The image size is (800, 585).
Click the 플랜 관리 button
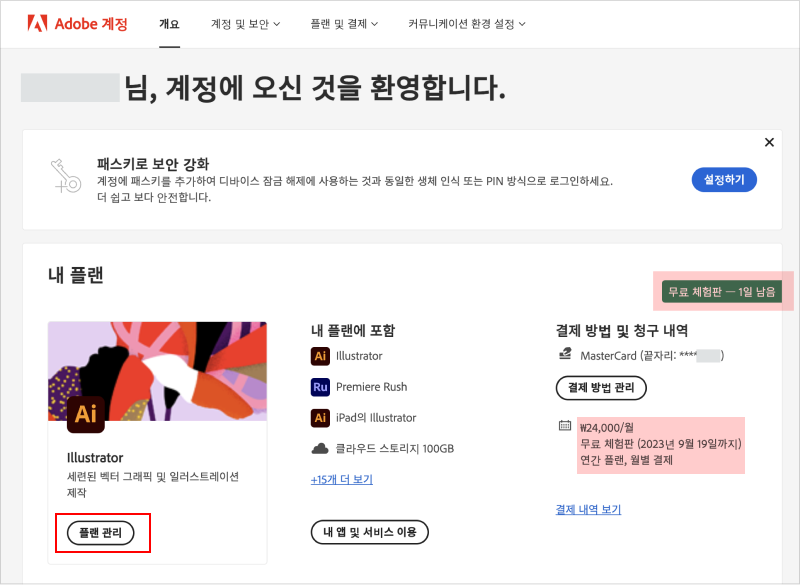coord(101,533)
